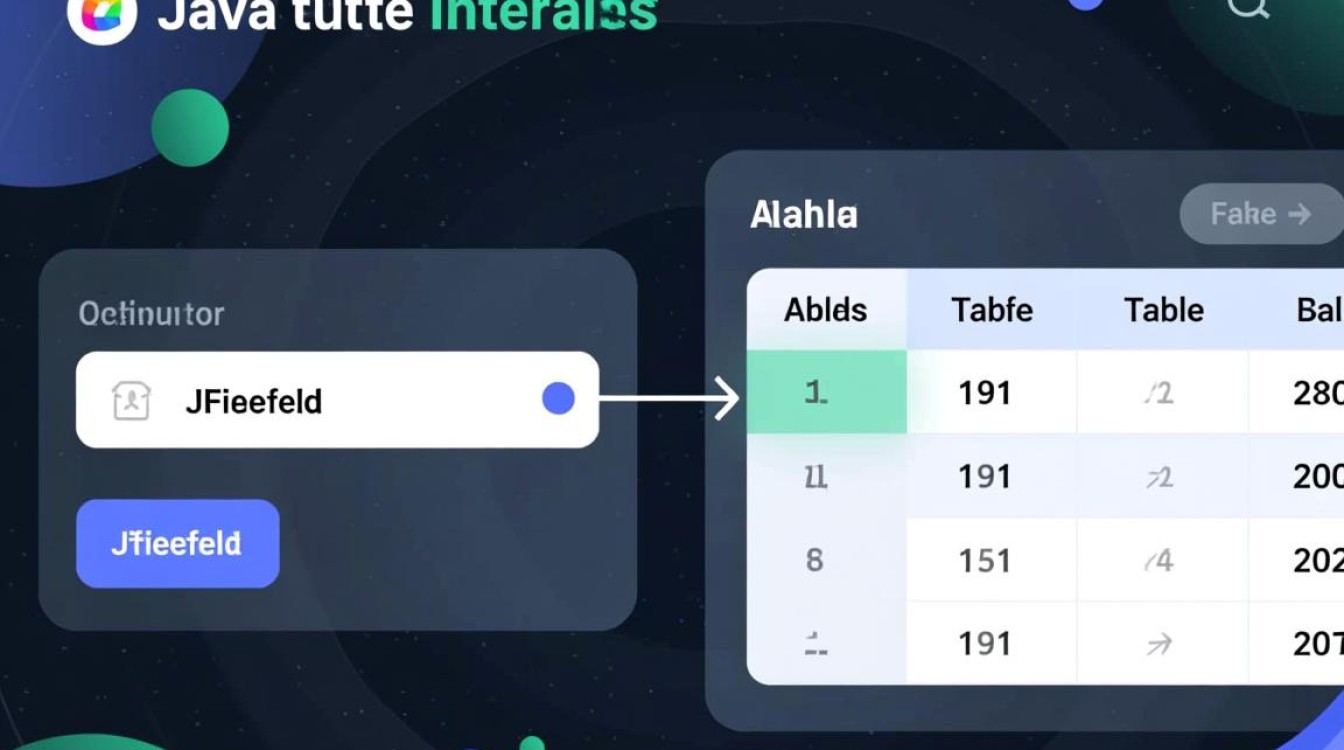Toggle the blue dot in JFieefeld field
This screenshot has height=750, width=1344.
(x=558, y=399)
